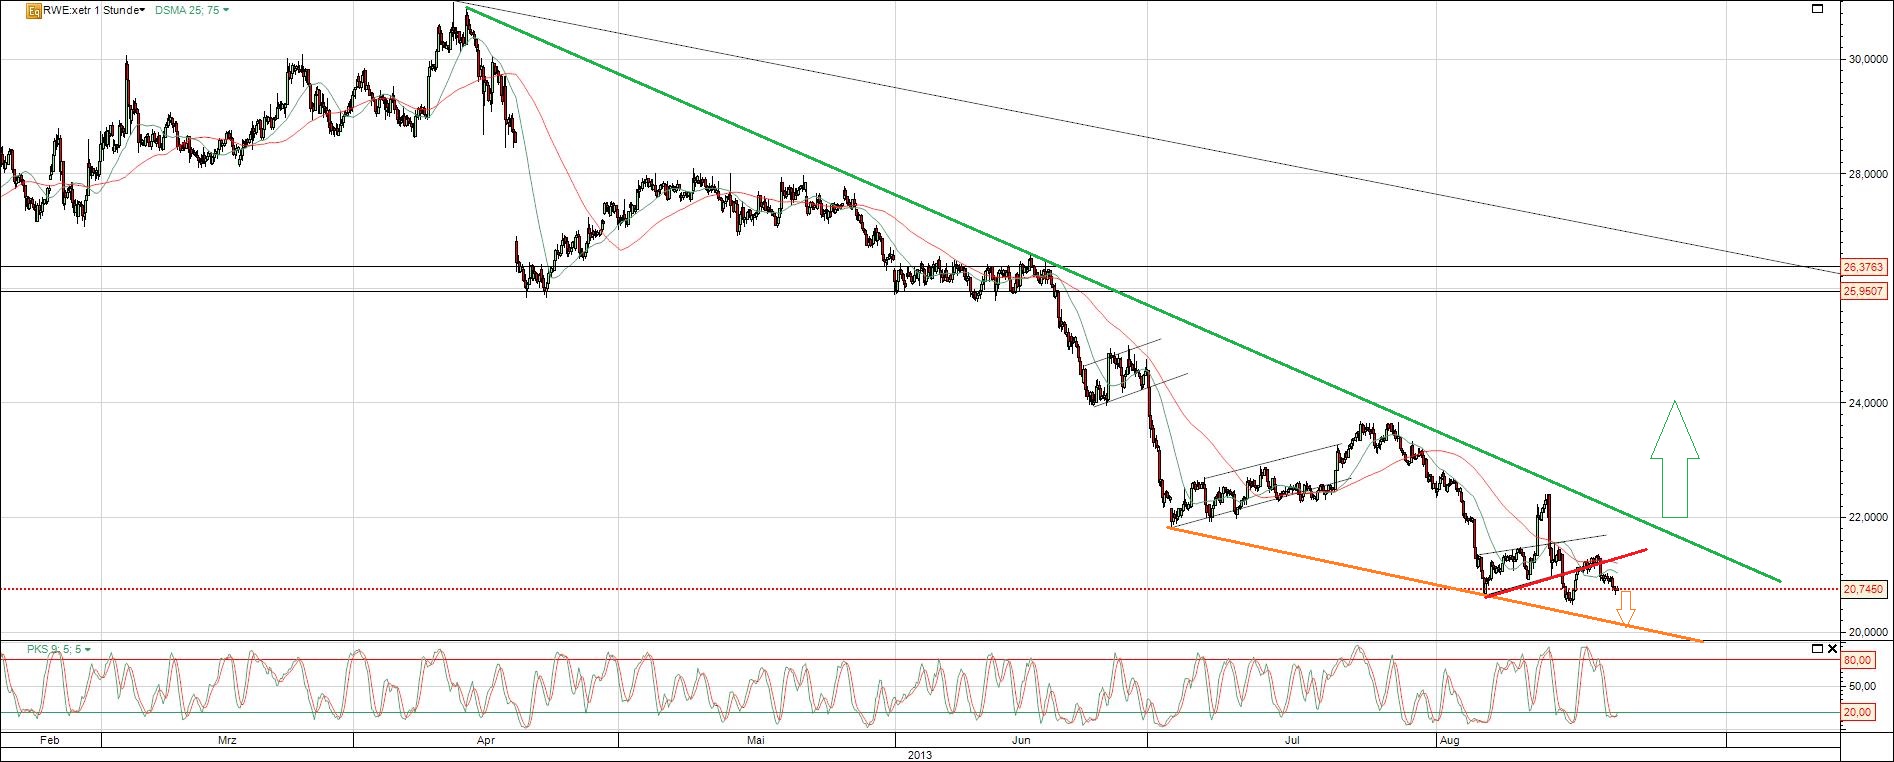Click the Aug month on time axis
Screen dimensions: 1894x762
pyautogui.click(x=1451, y=741)
